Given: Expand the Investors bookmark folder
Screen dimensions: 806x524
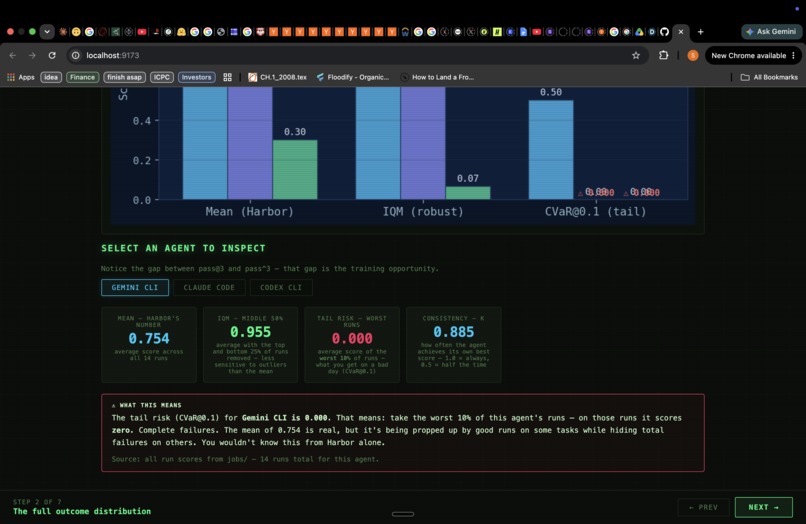Looking at the screenshot, I should [196, 77].
